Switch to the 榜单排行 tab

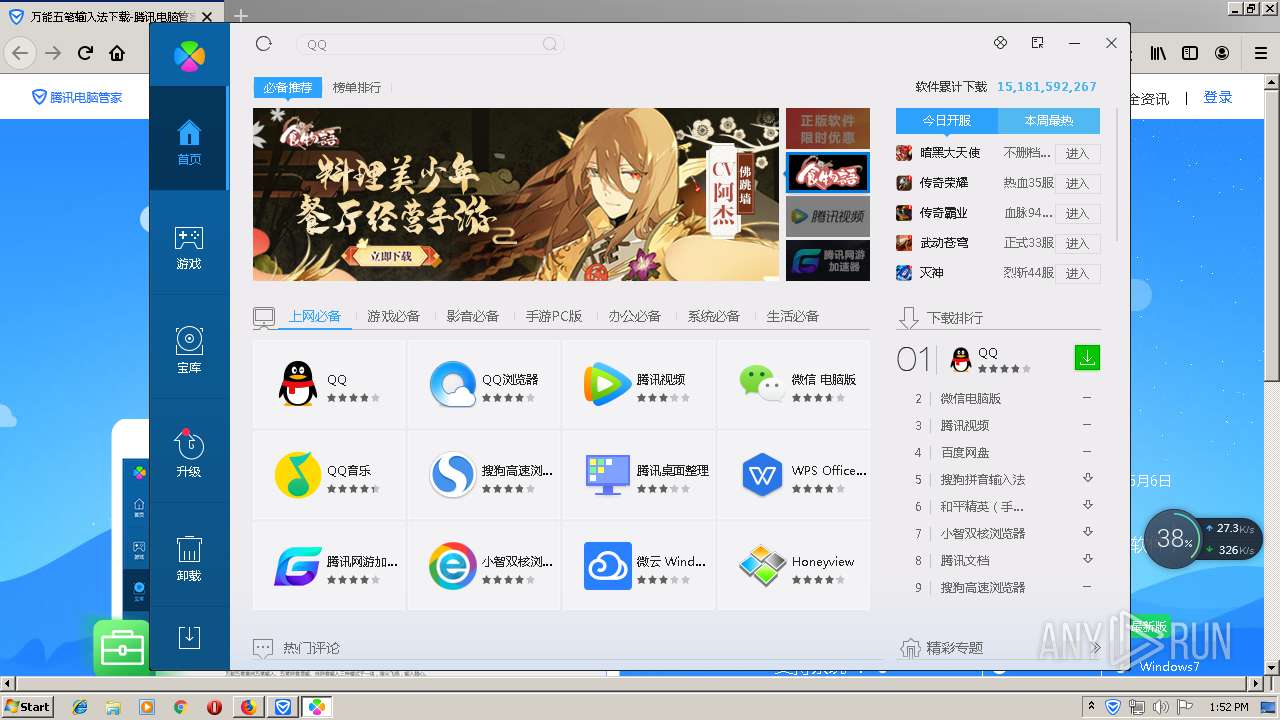pos(357,88)
